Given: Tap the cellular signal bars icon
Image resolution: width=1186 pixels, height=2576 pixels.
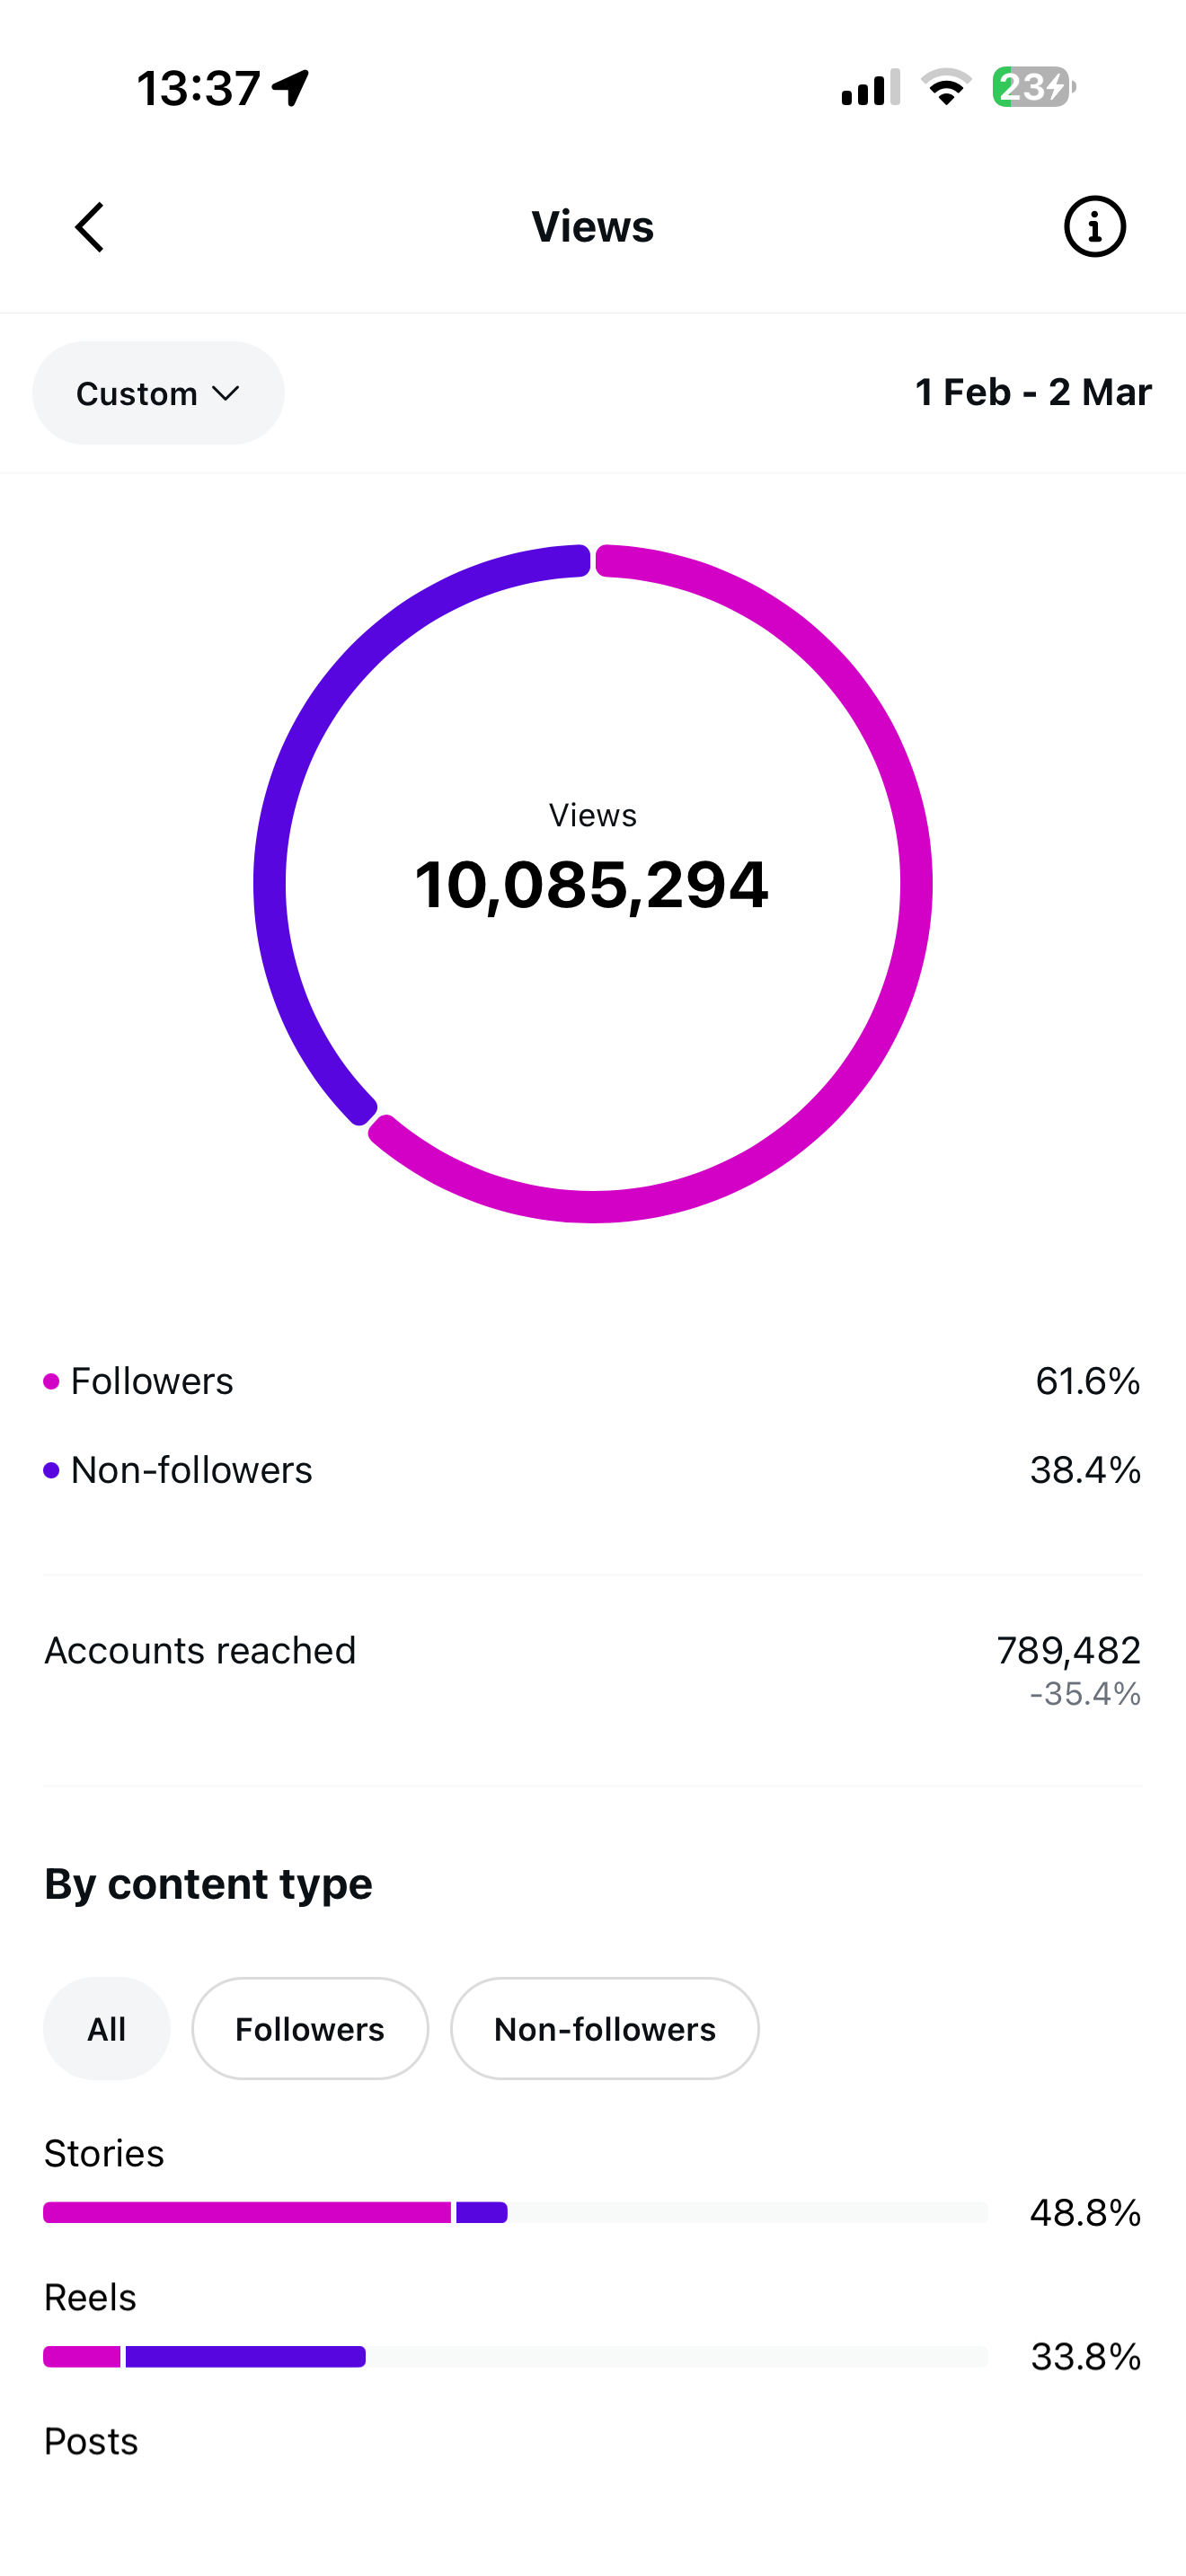Looking at the screenshot, I should [x=870, y=88].
